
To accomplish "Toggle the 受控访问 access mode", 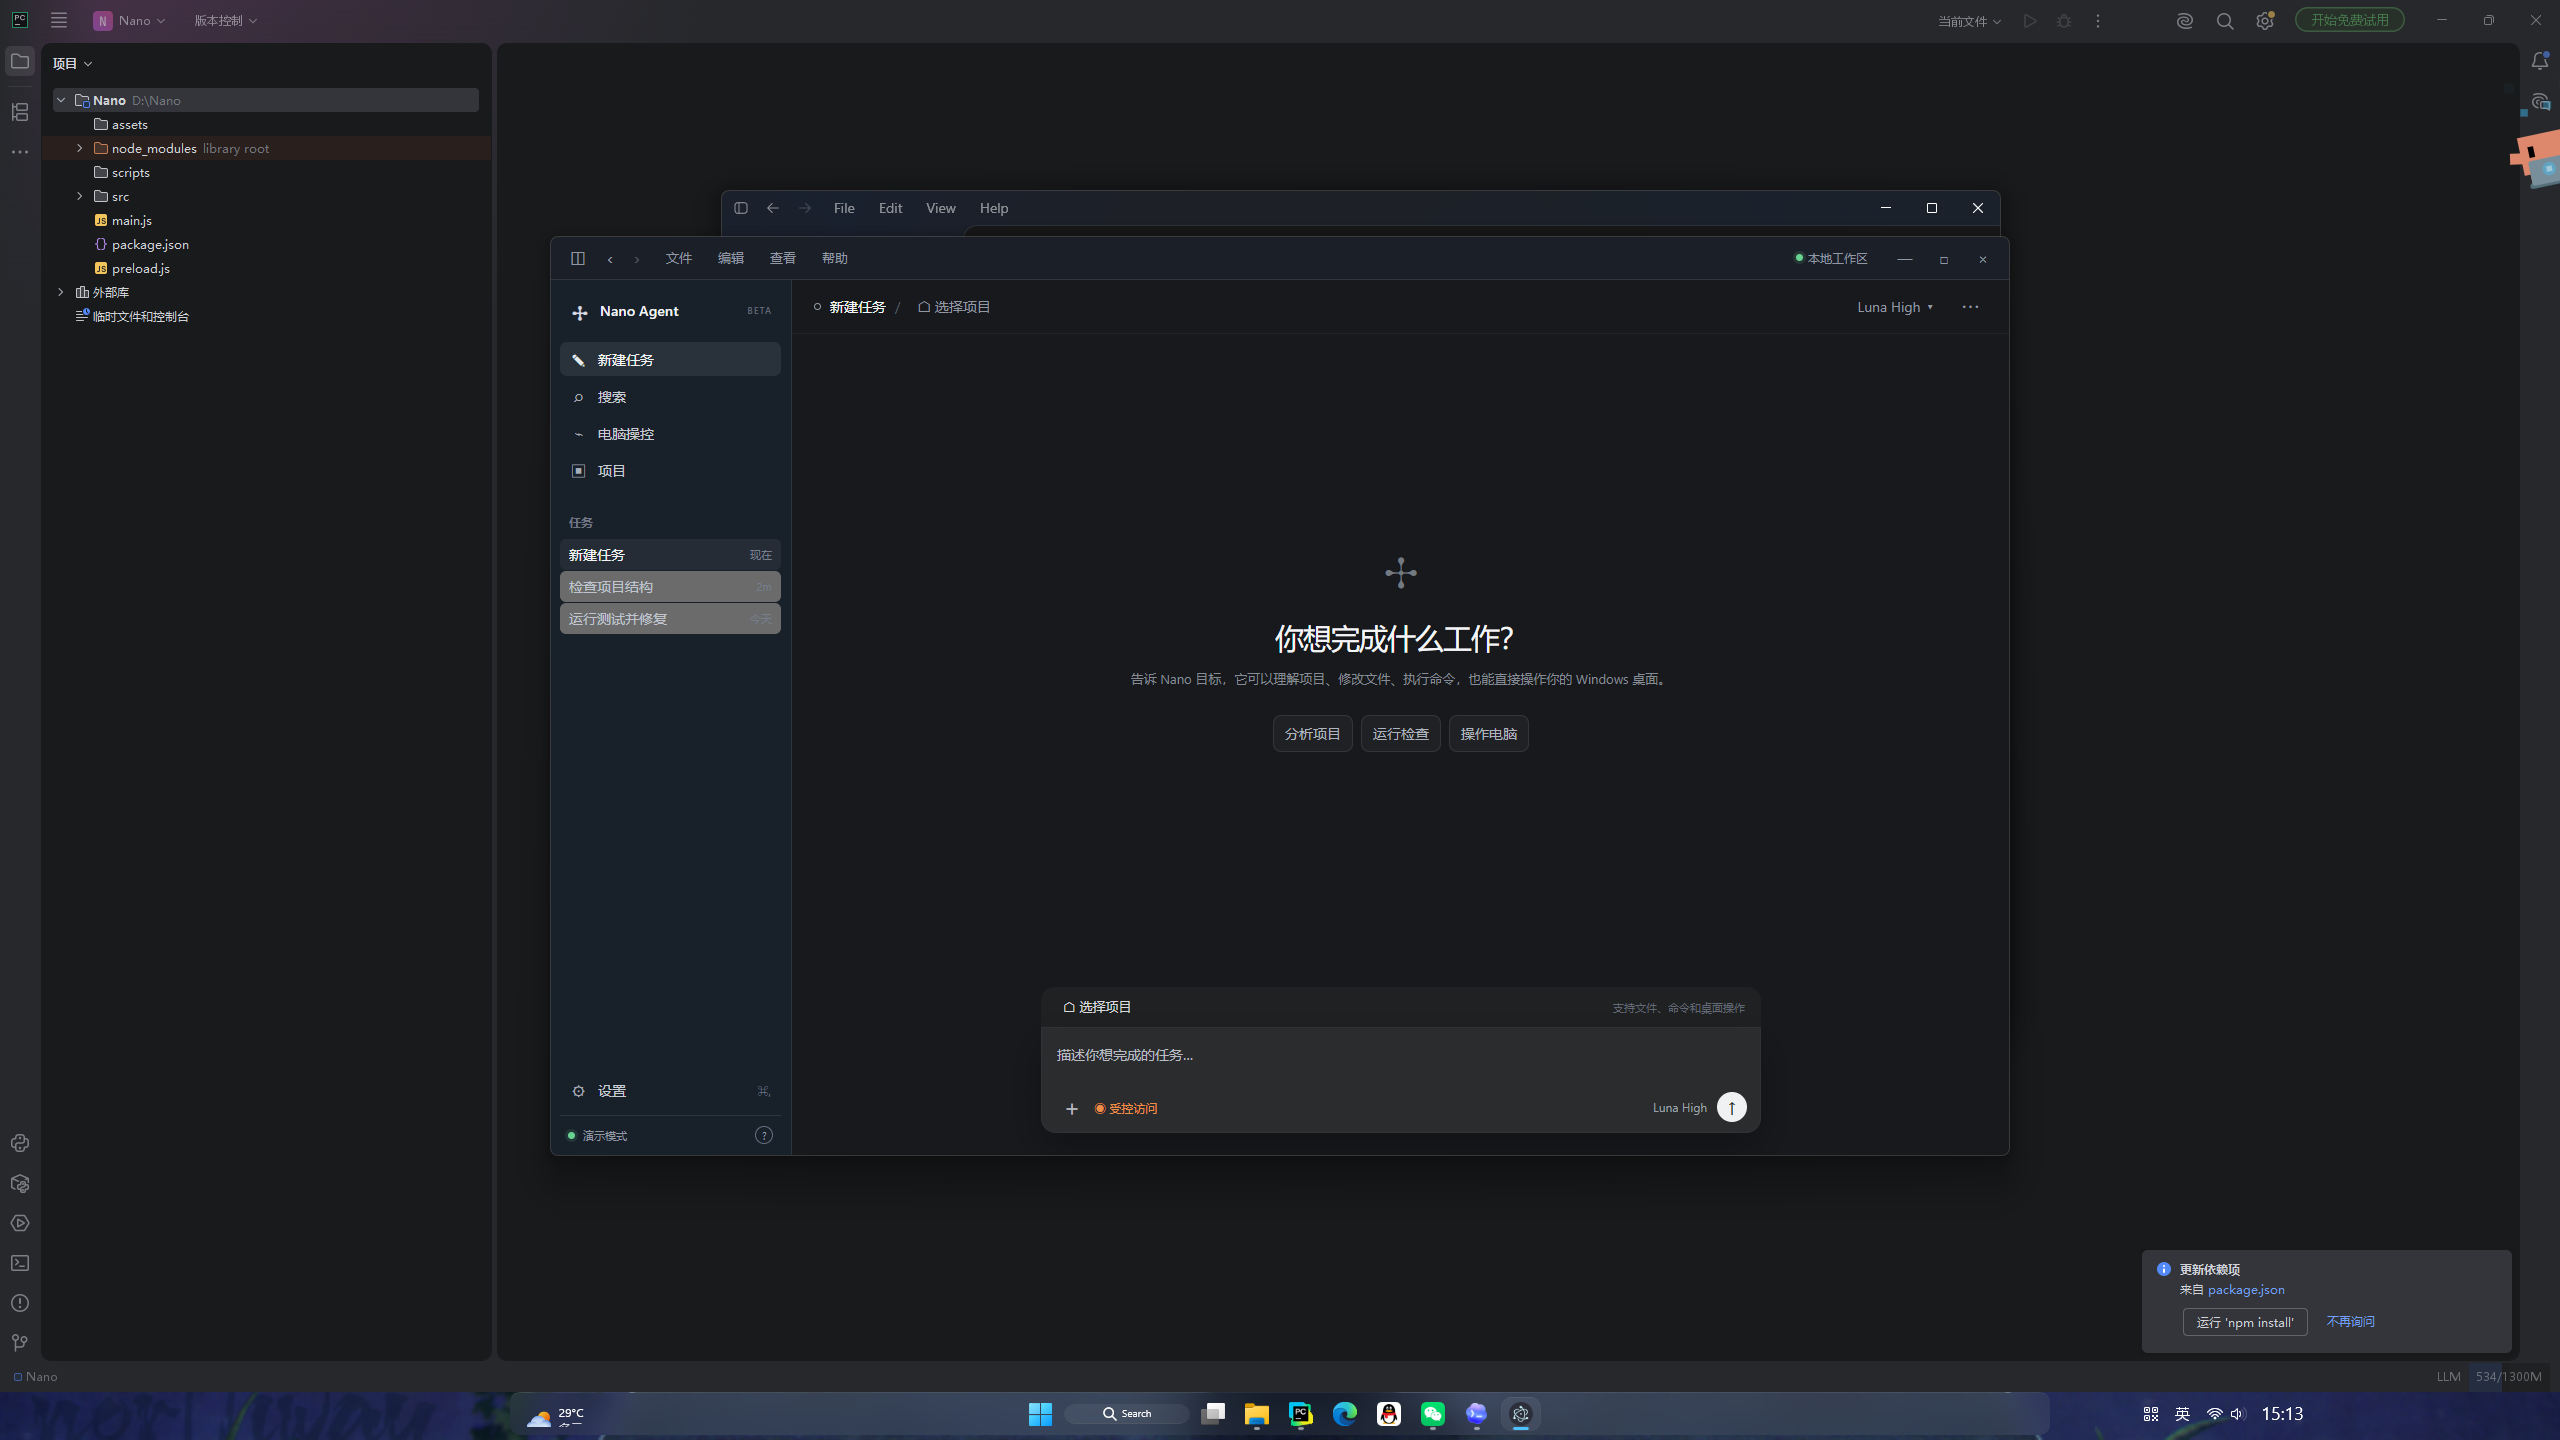I will pyautogui.click(x=1126, y=1108).
